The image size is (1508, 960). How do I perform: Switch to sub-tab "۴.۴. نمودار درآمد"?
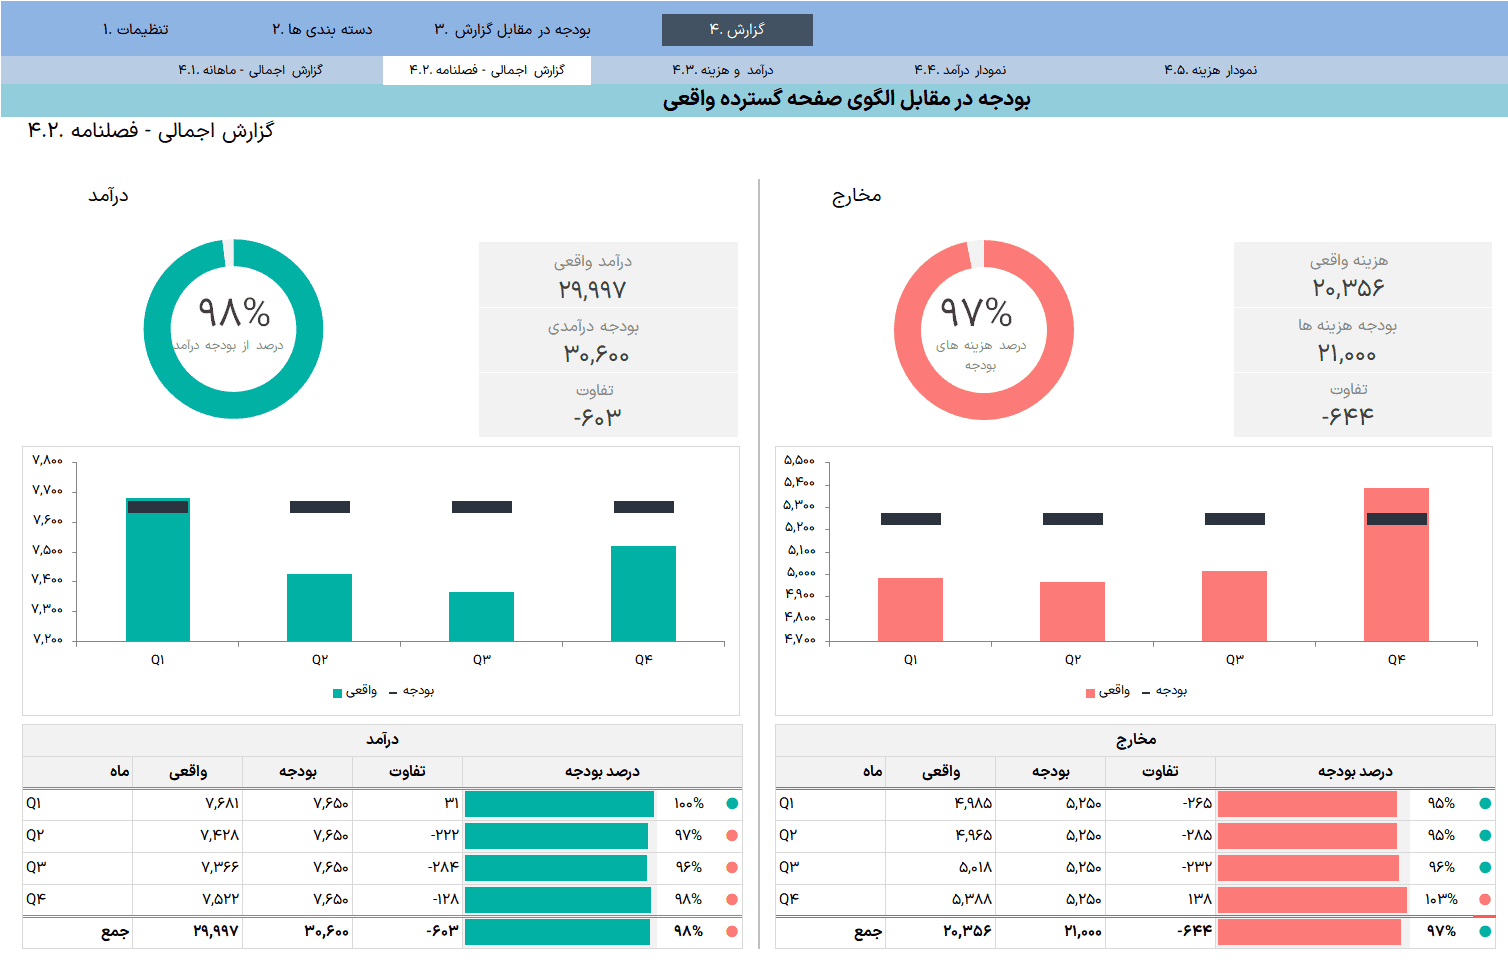coord(960,70)
